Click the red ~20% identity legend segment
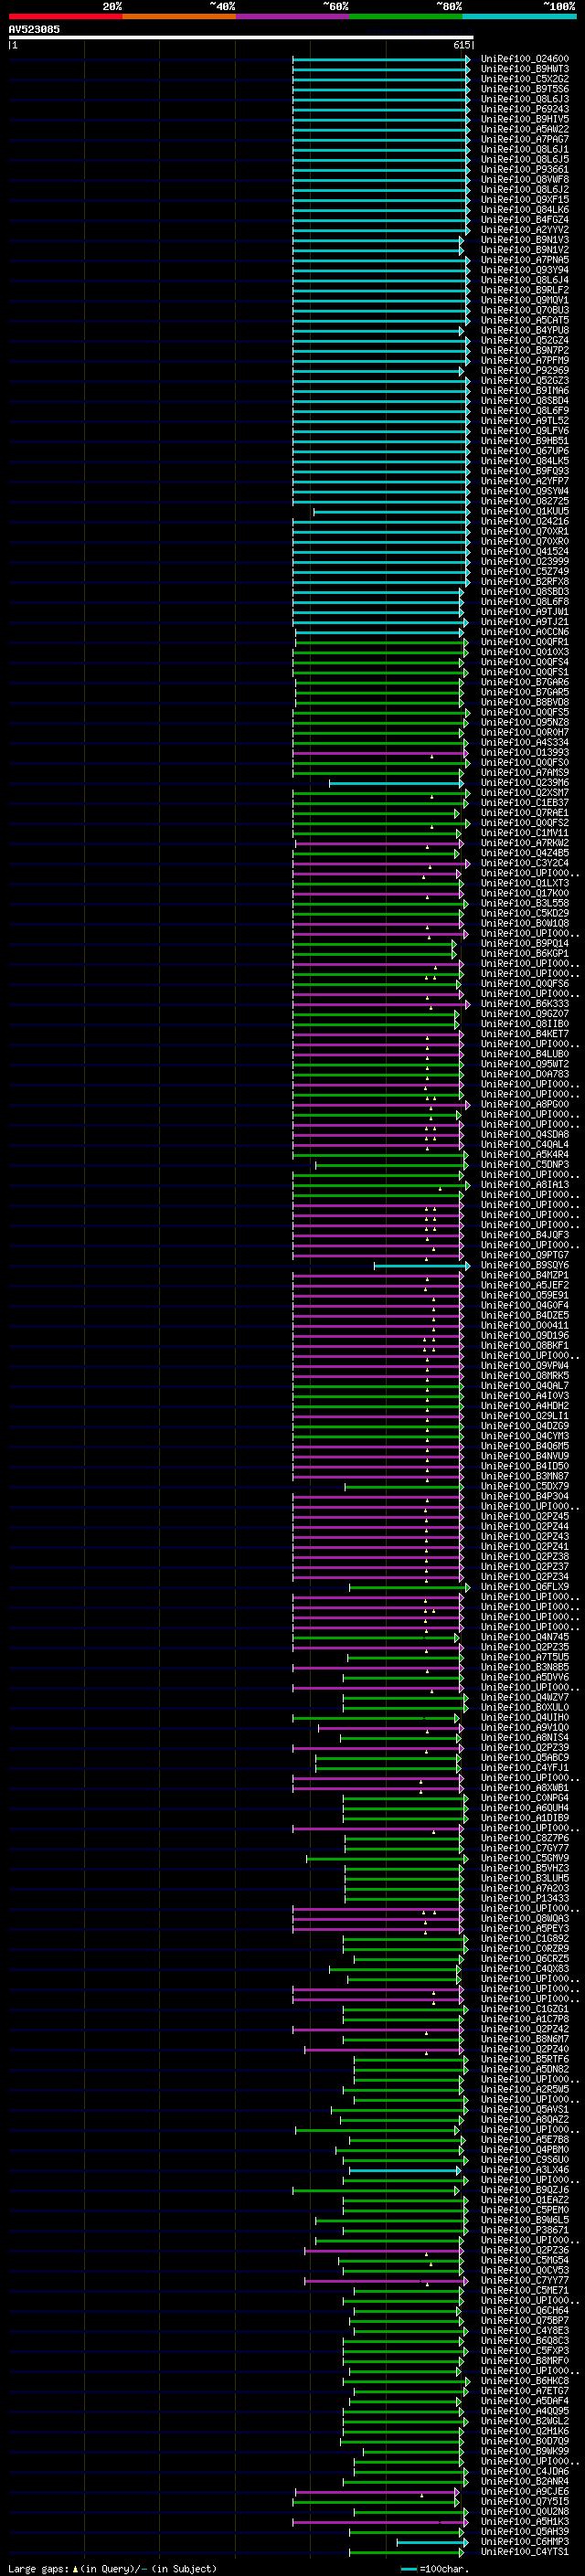The image size is (585, 2576). point(65,16)
